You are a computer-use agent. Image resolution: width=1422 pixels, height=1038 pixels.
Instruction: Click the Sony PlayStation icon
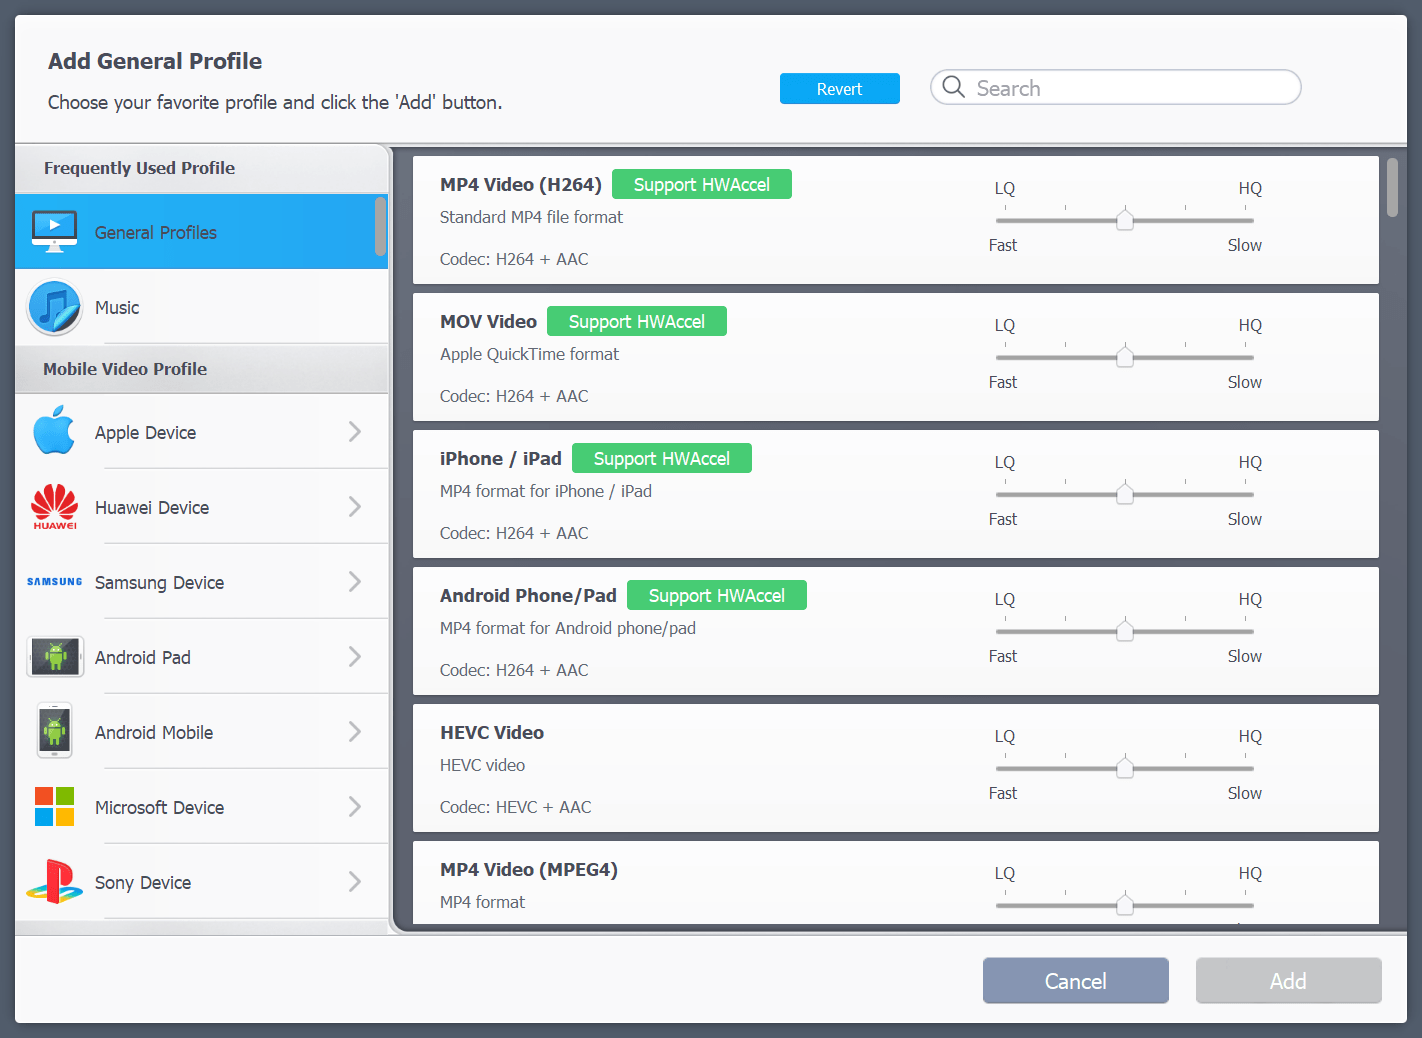tap(54, 881)
